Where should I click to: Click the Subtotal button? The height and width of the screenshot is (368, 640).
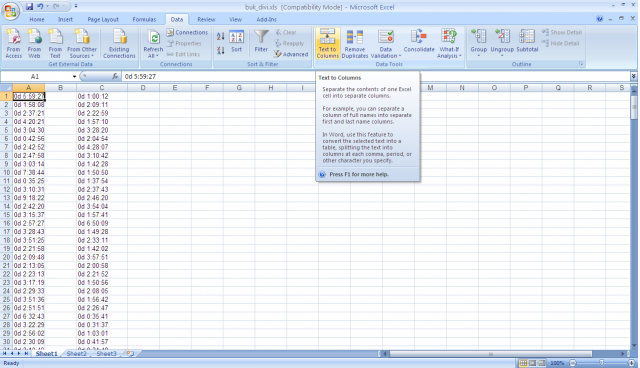click(527, 41)
